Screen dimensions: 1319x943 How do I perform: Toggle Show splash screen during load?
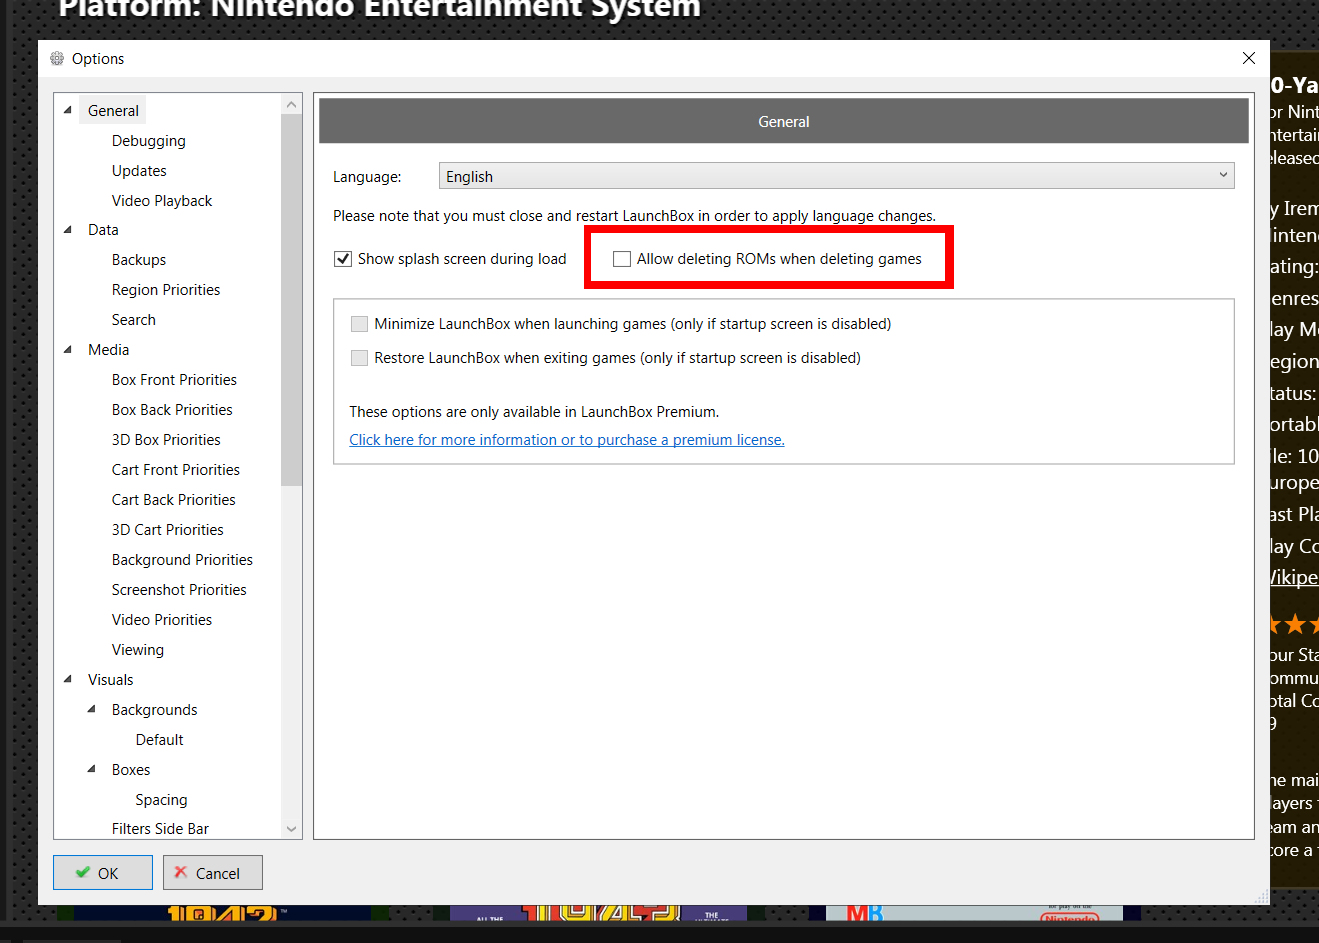(x=343, y=259)
